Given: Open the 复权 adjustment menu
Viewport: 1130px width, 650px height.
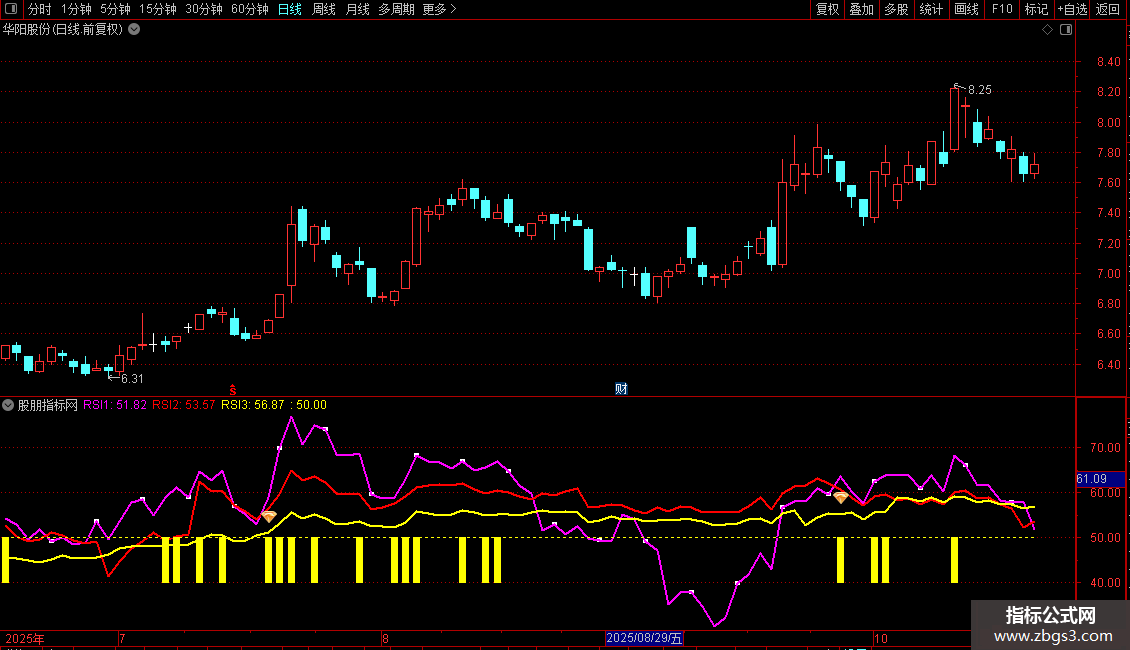Looking at the screenshot, I should [827, 9].
